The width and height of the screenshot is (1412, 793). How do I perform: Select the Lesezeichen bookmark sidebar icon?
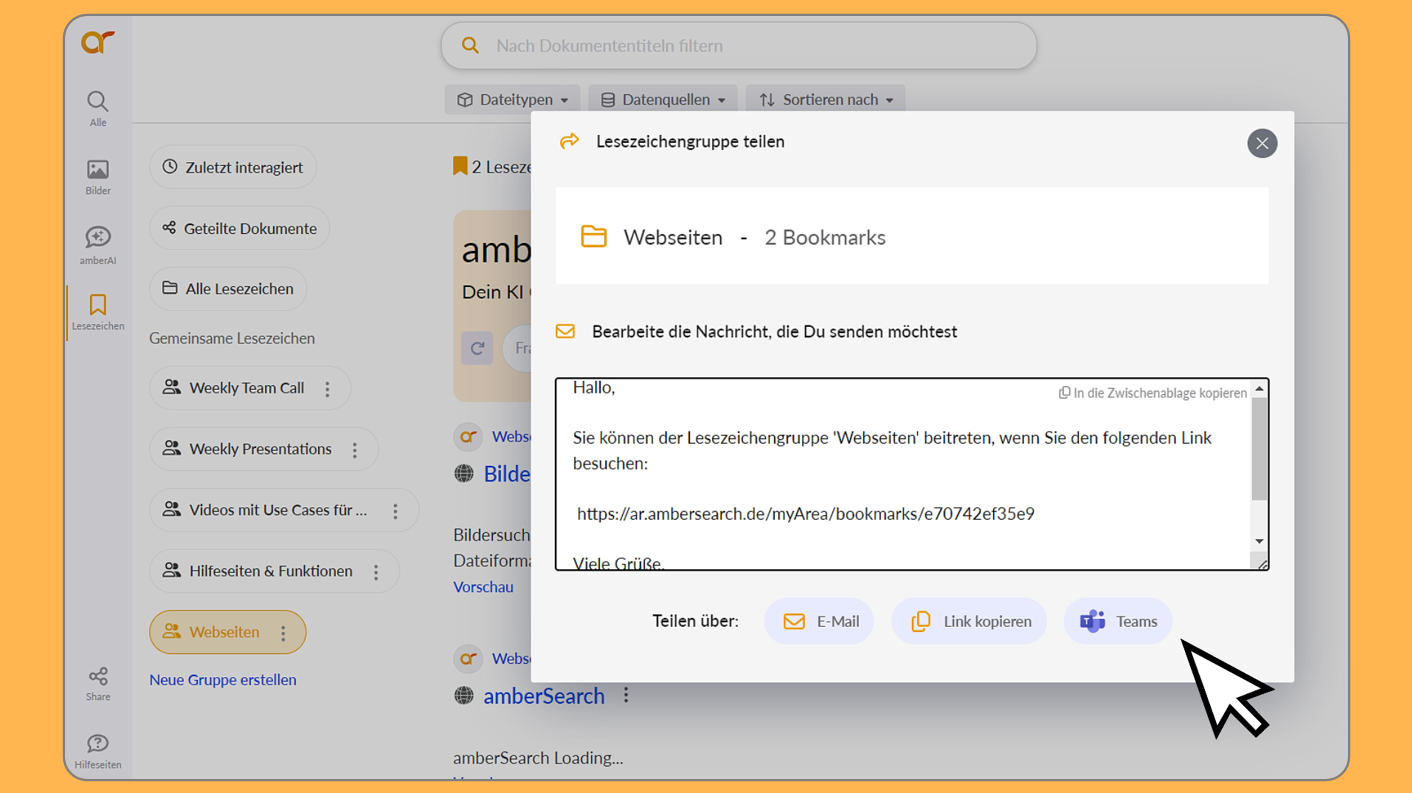[x=97, y=312]
